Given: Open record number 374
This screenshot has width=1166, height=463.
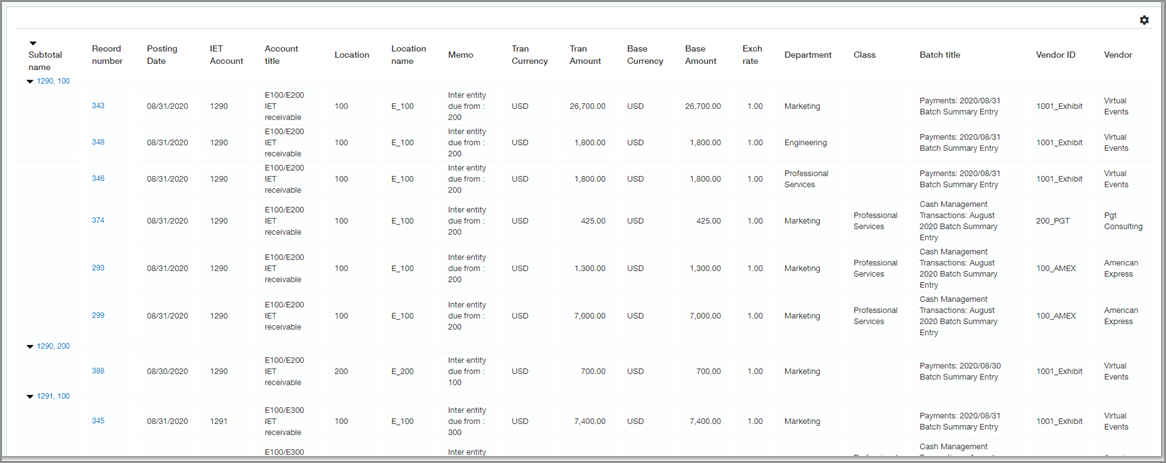Looking at the screenshot, I should point(98,220).
